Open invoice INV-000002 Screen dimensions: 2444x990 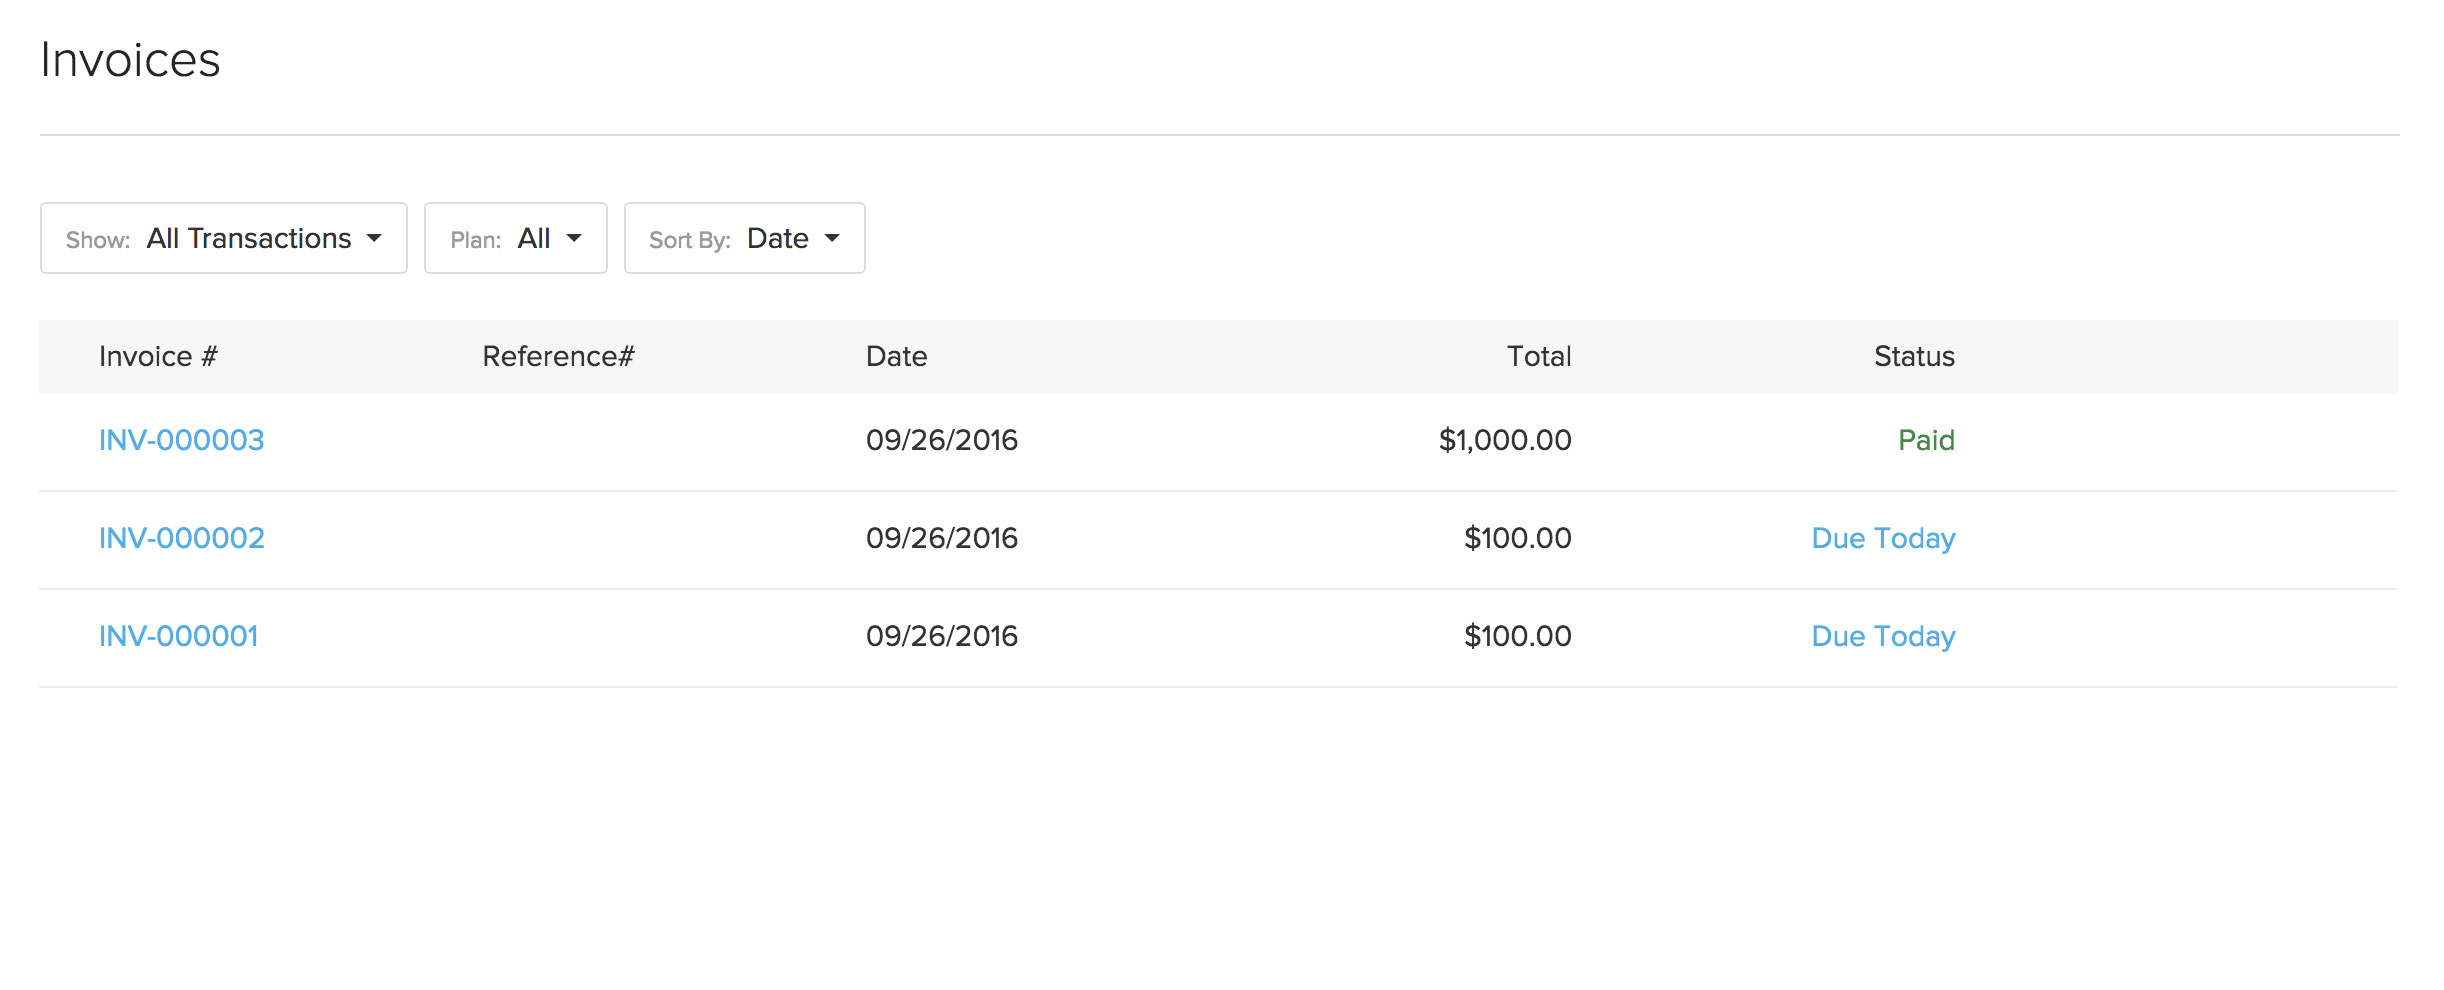point(181,538)
